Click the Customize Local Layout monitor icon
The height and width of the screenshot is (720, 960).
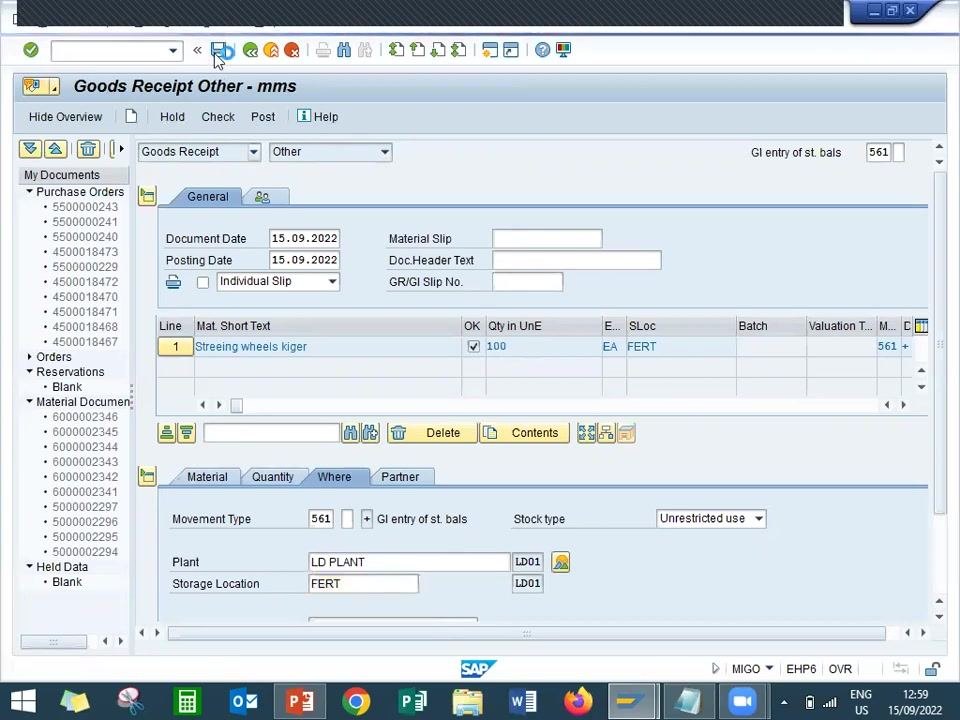[563, 50]
